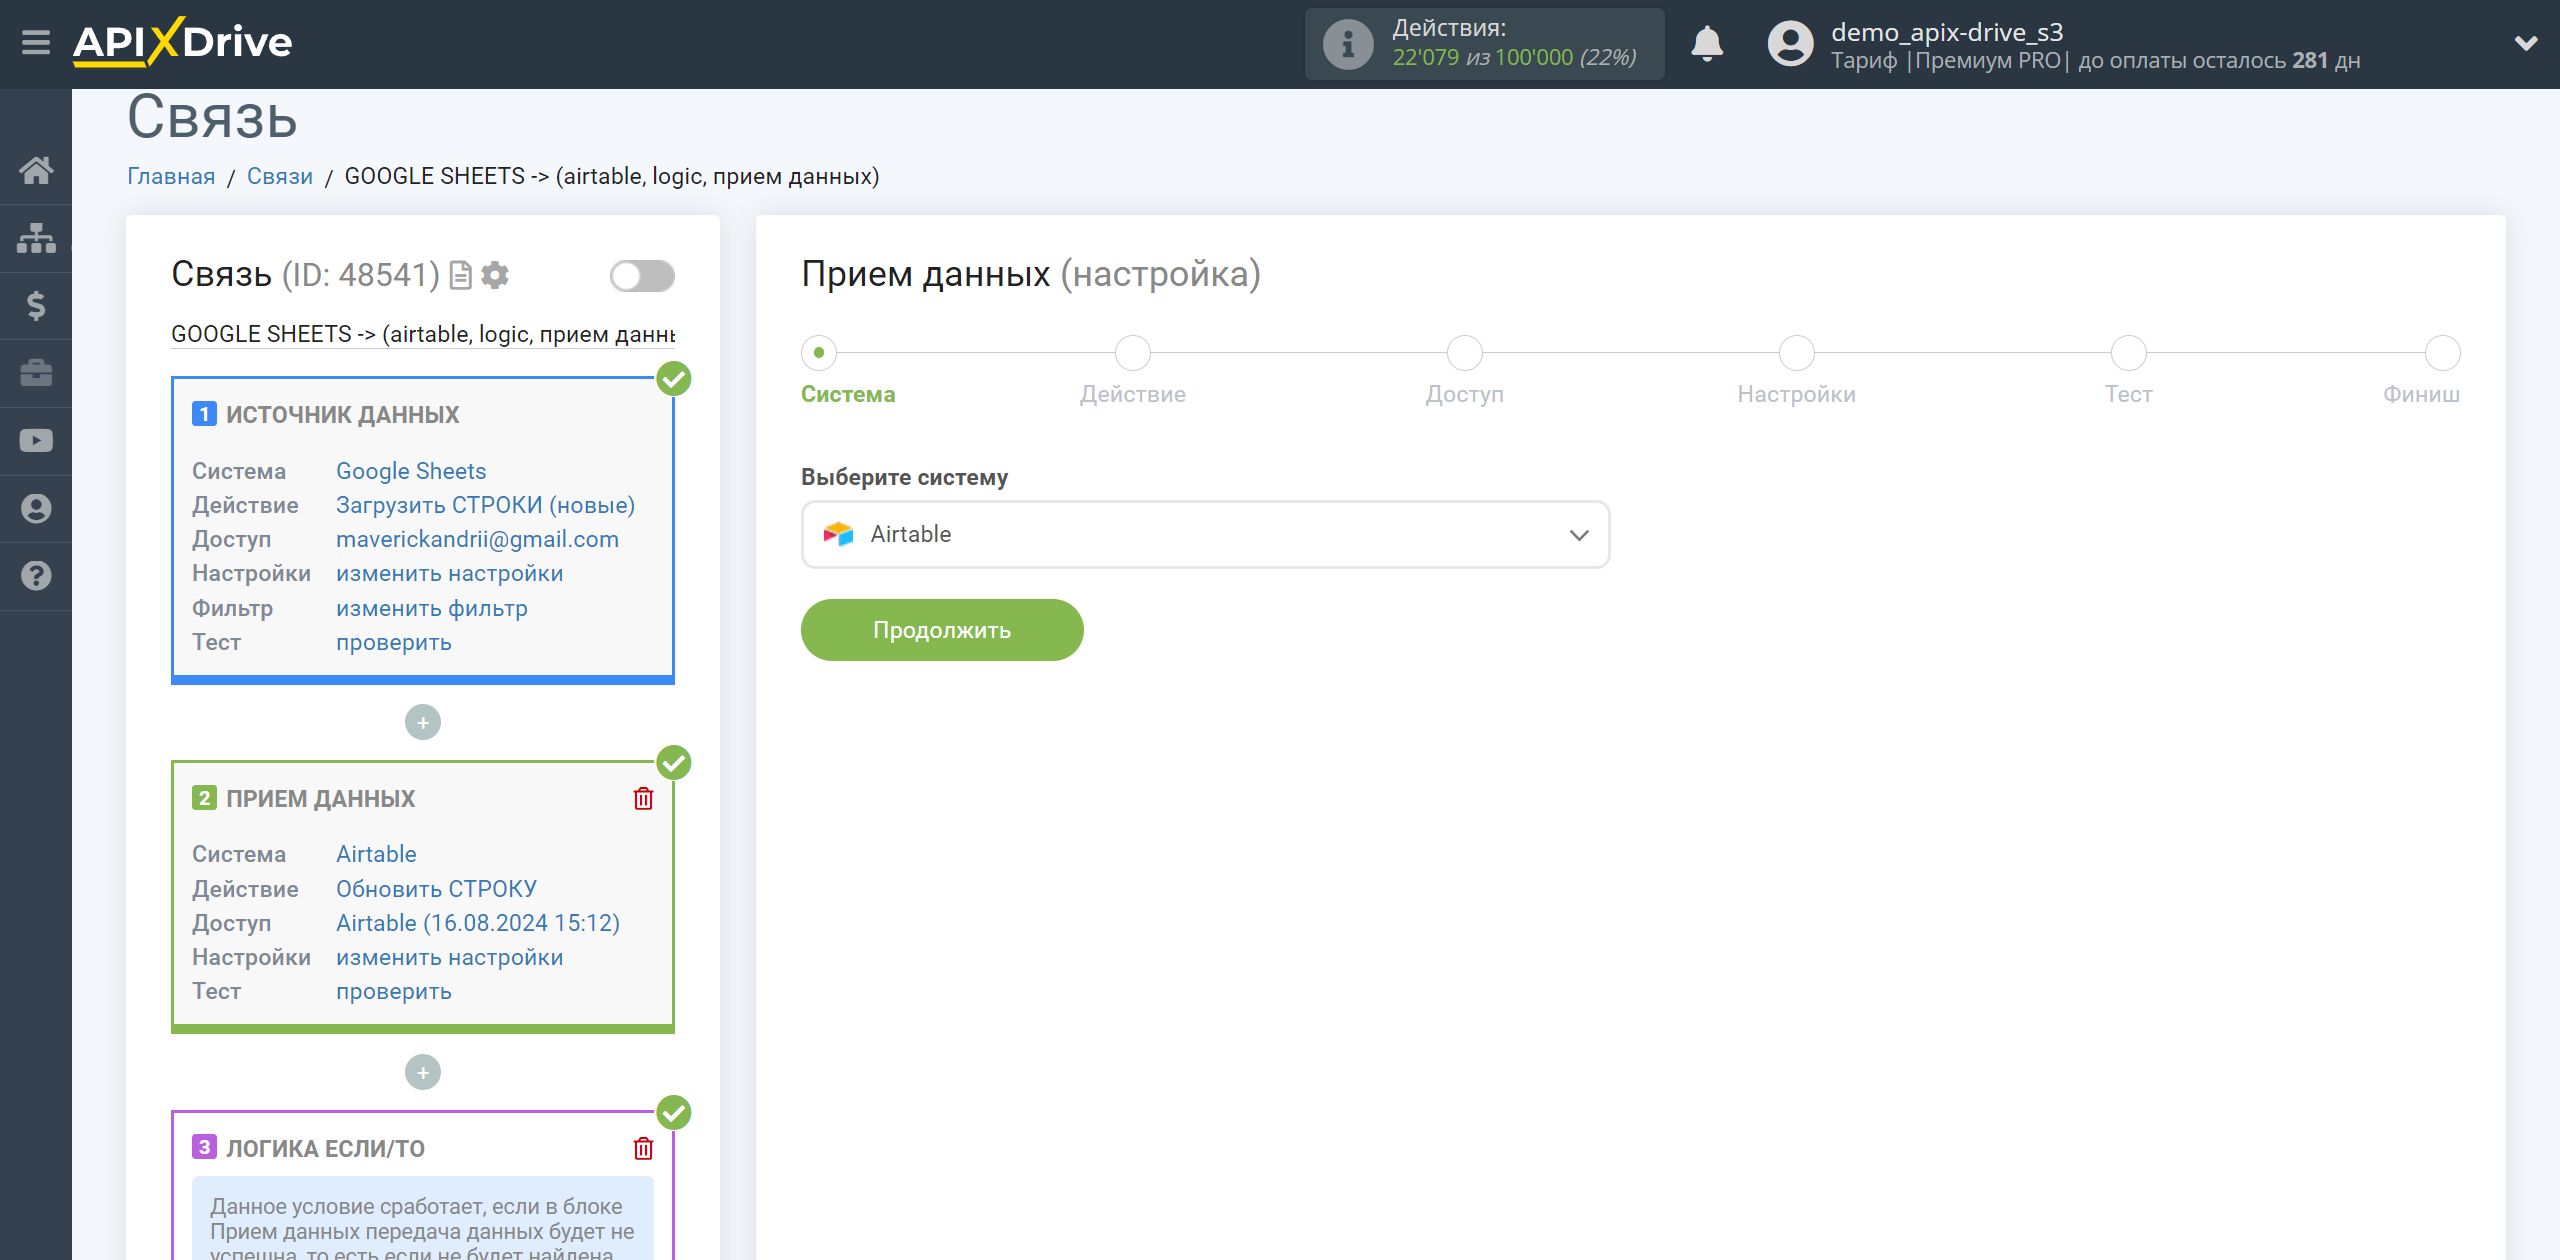Open Главная breadcrumb link
Image resolution: width=2560 pixels, height=1260 pixels.
[x=171, y=176]
